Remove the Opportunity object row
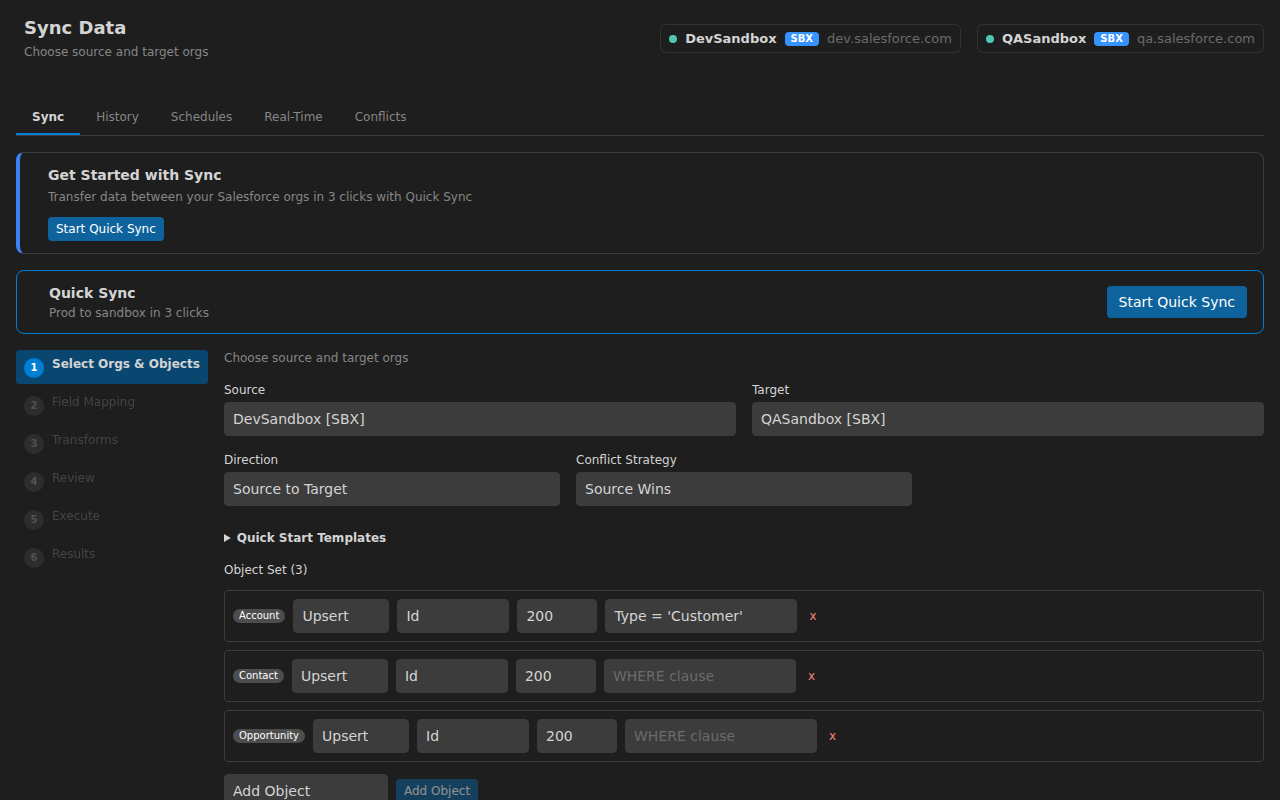The height and width of the screenshot is (800, 1280). (x=832, y=736)
